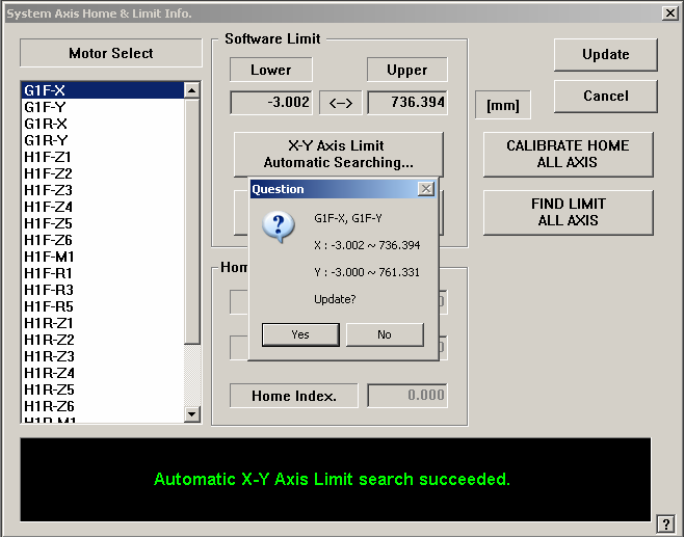The width and height of the screenshot is (684, 537).
Task: Click the Home Index. button
Action: tap(294, 396)
